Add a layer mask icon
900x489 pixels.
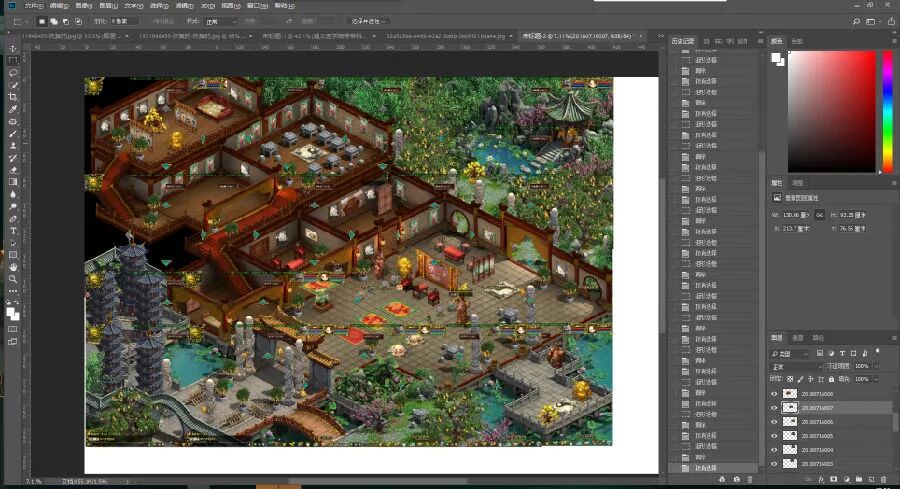833,479
